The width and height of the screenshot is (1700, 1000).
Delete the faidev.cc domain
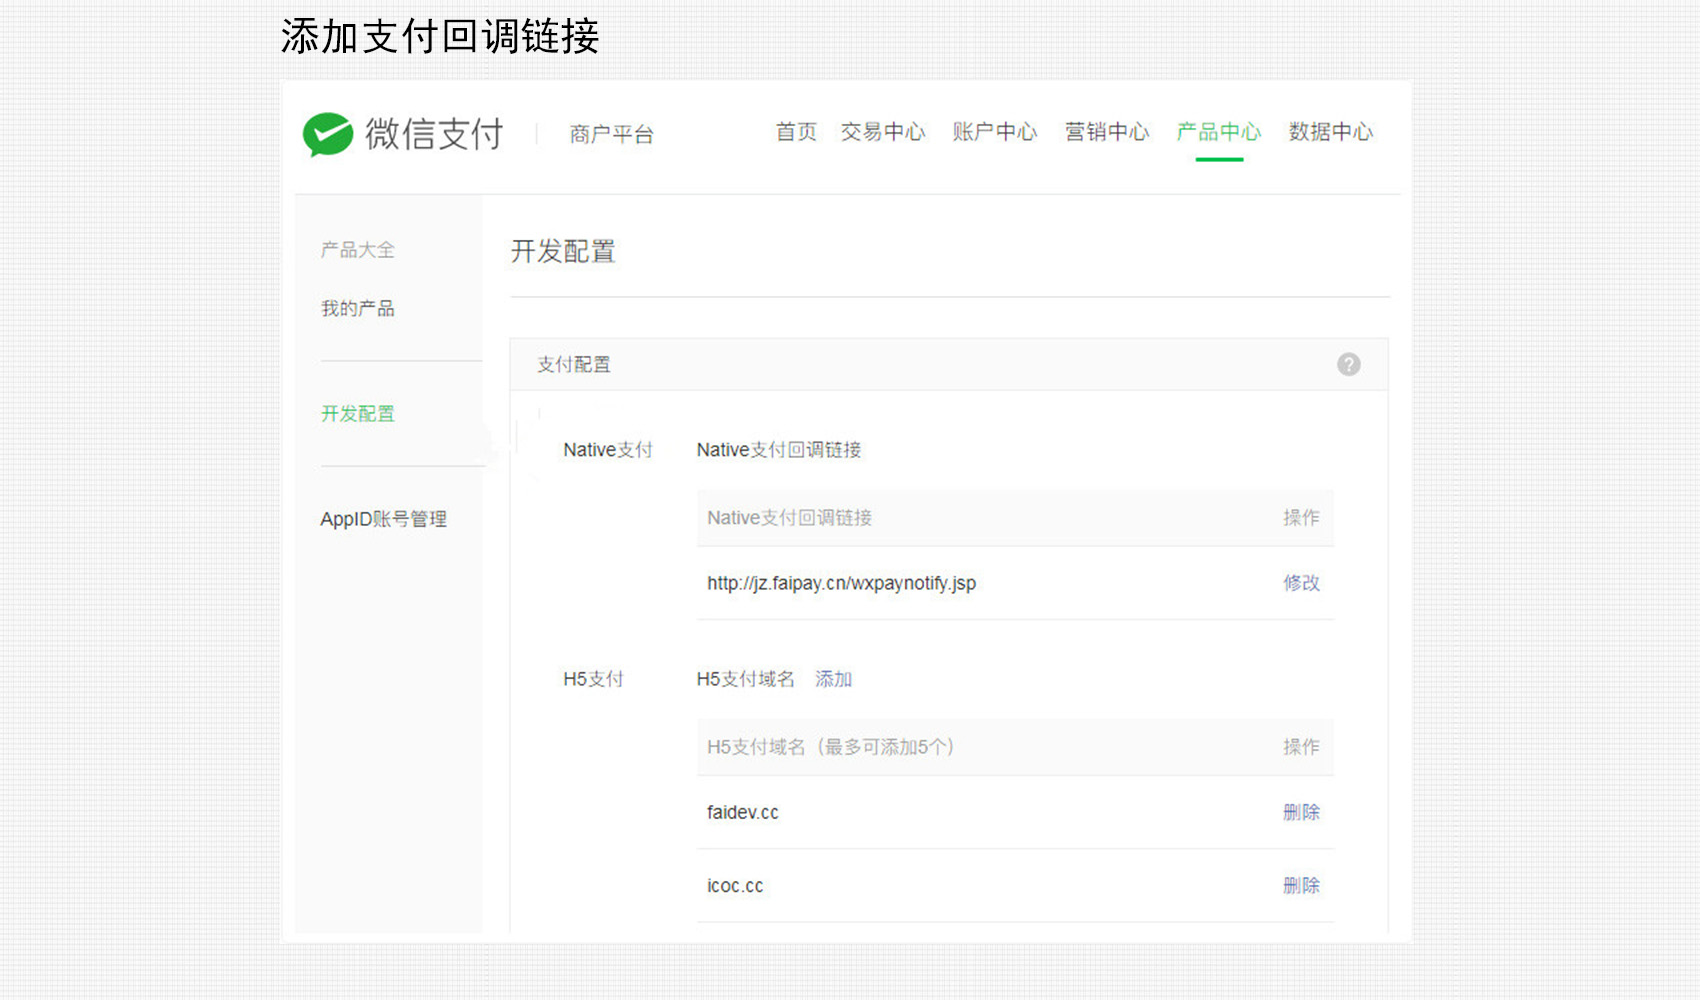1301,812
